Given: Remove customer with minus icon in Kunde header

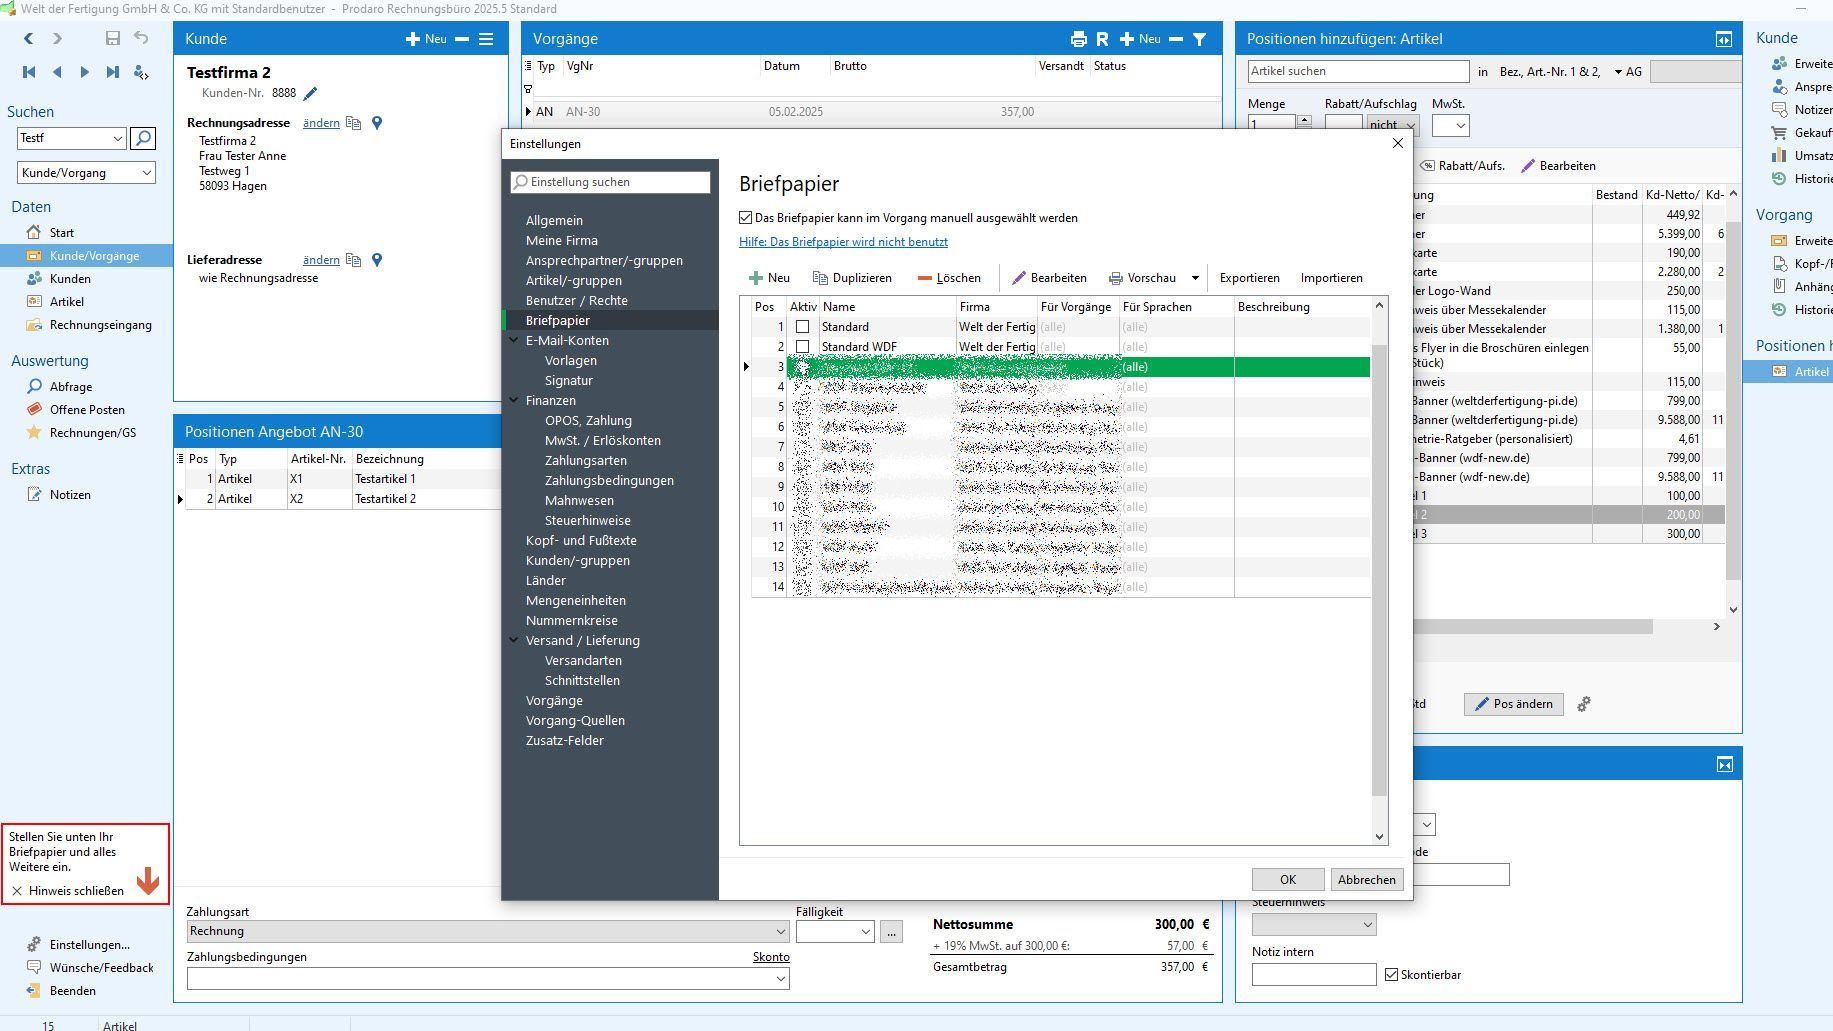Looking at the screenshot, I should [x=462, y=39].
